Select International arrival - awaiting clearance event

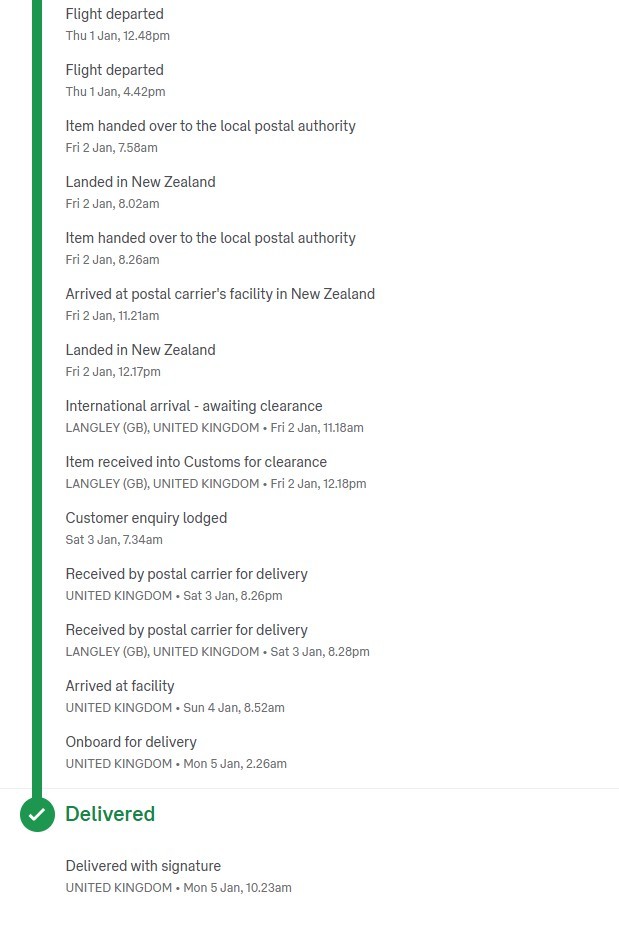[194, 406]
